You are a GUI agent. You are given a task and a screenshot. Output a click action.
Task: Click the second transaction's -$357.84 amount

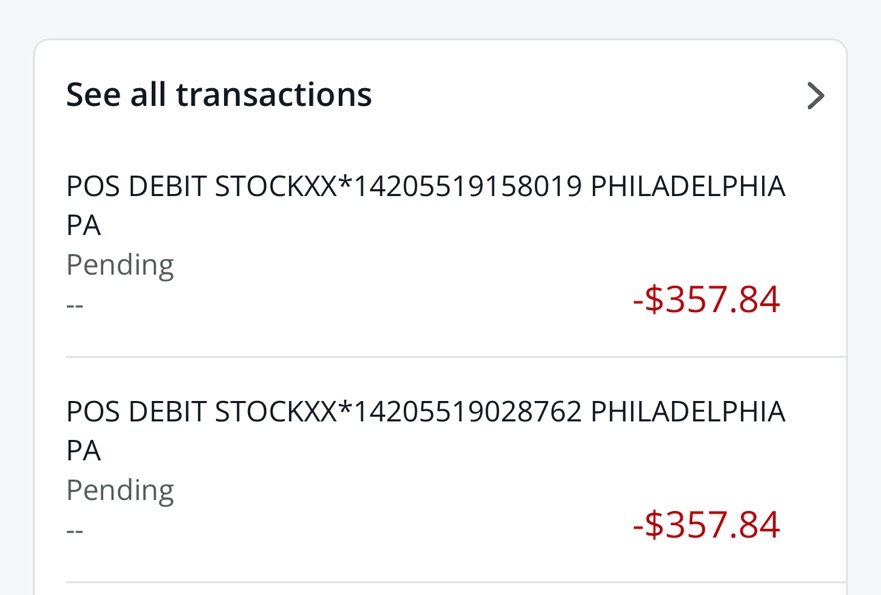point(706,524)
